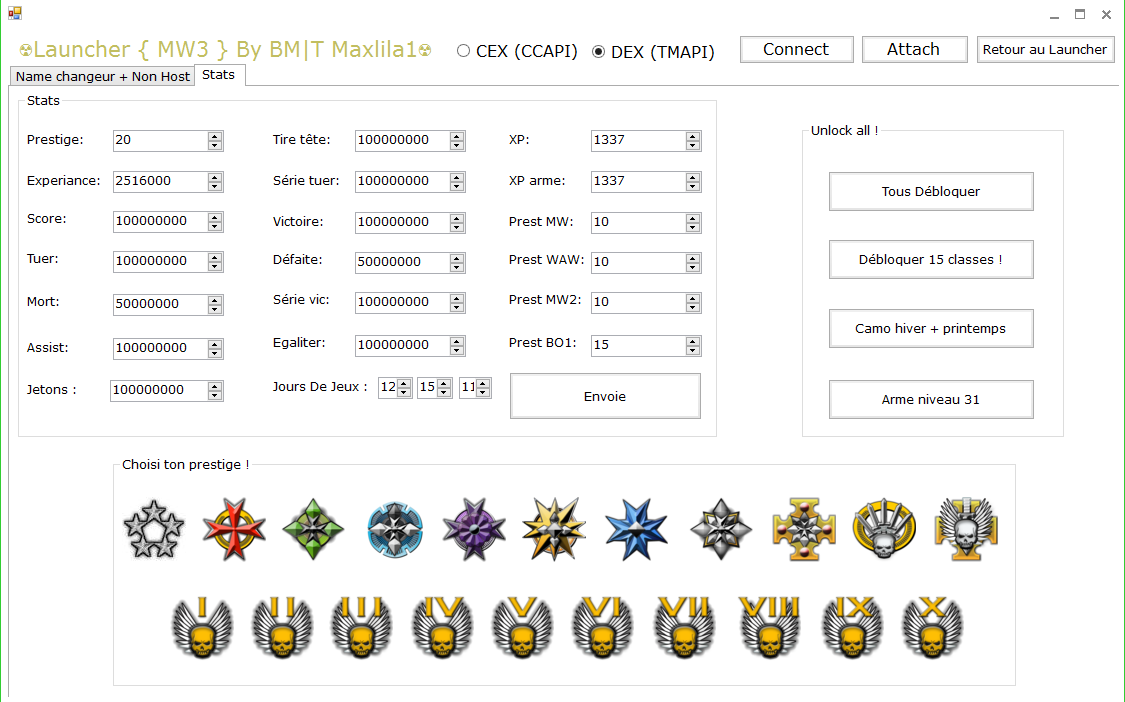Select the winged skull emblem numbered X
Viewport: 1125px width, 702px height.
tap(932, 627)
